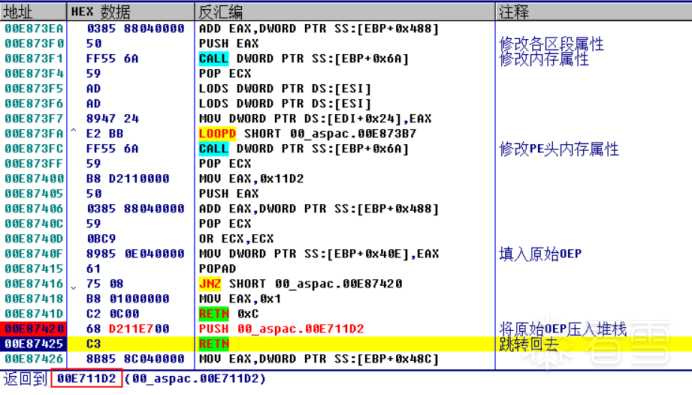Click address 00E873EA in first row
The height and width of the screenshot is (395, 692).
pos(34,29)
